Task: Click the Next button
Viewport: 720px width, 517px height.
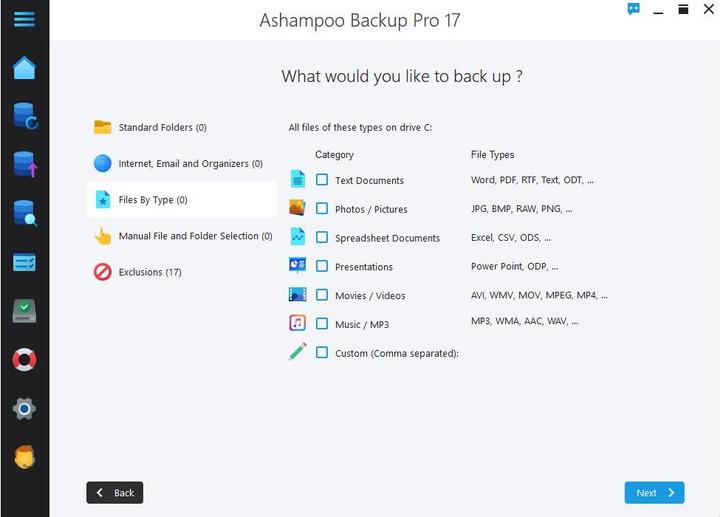Action: click(654, 492)
